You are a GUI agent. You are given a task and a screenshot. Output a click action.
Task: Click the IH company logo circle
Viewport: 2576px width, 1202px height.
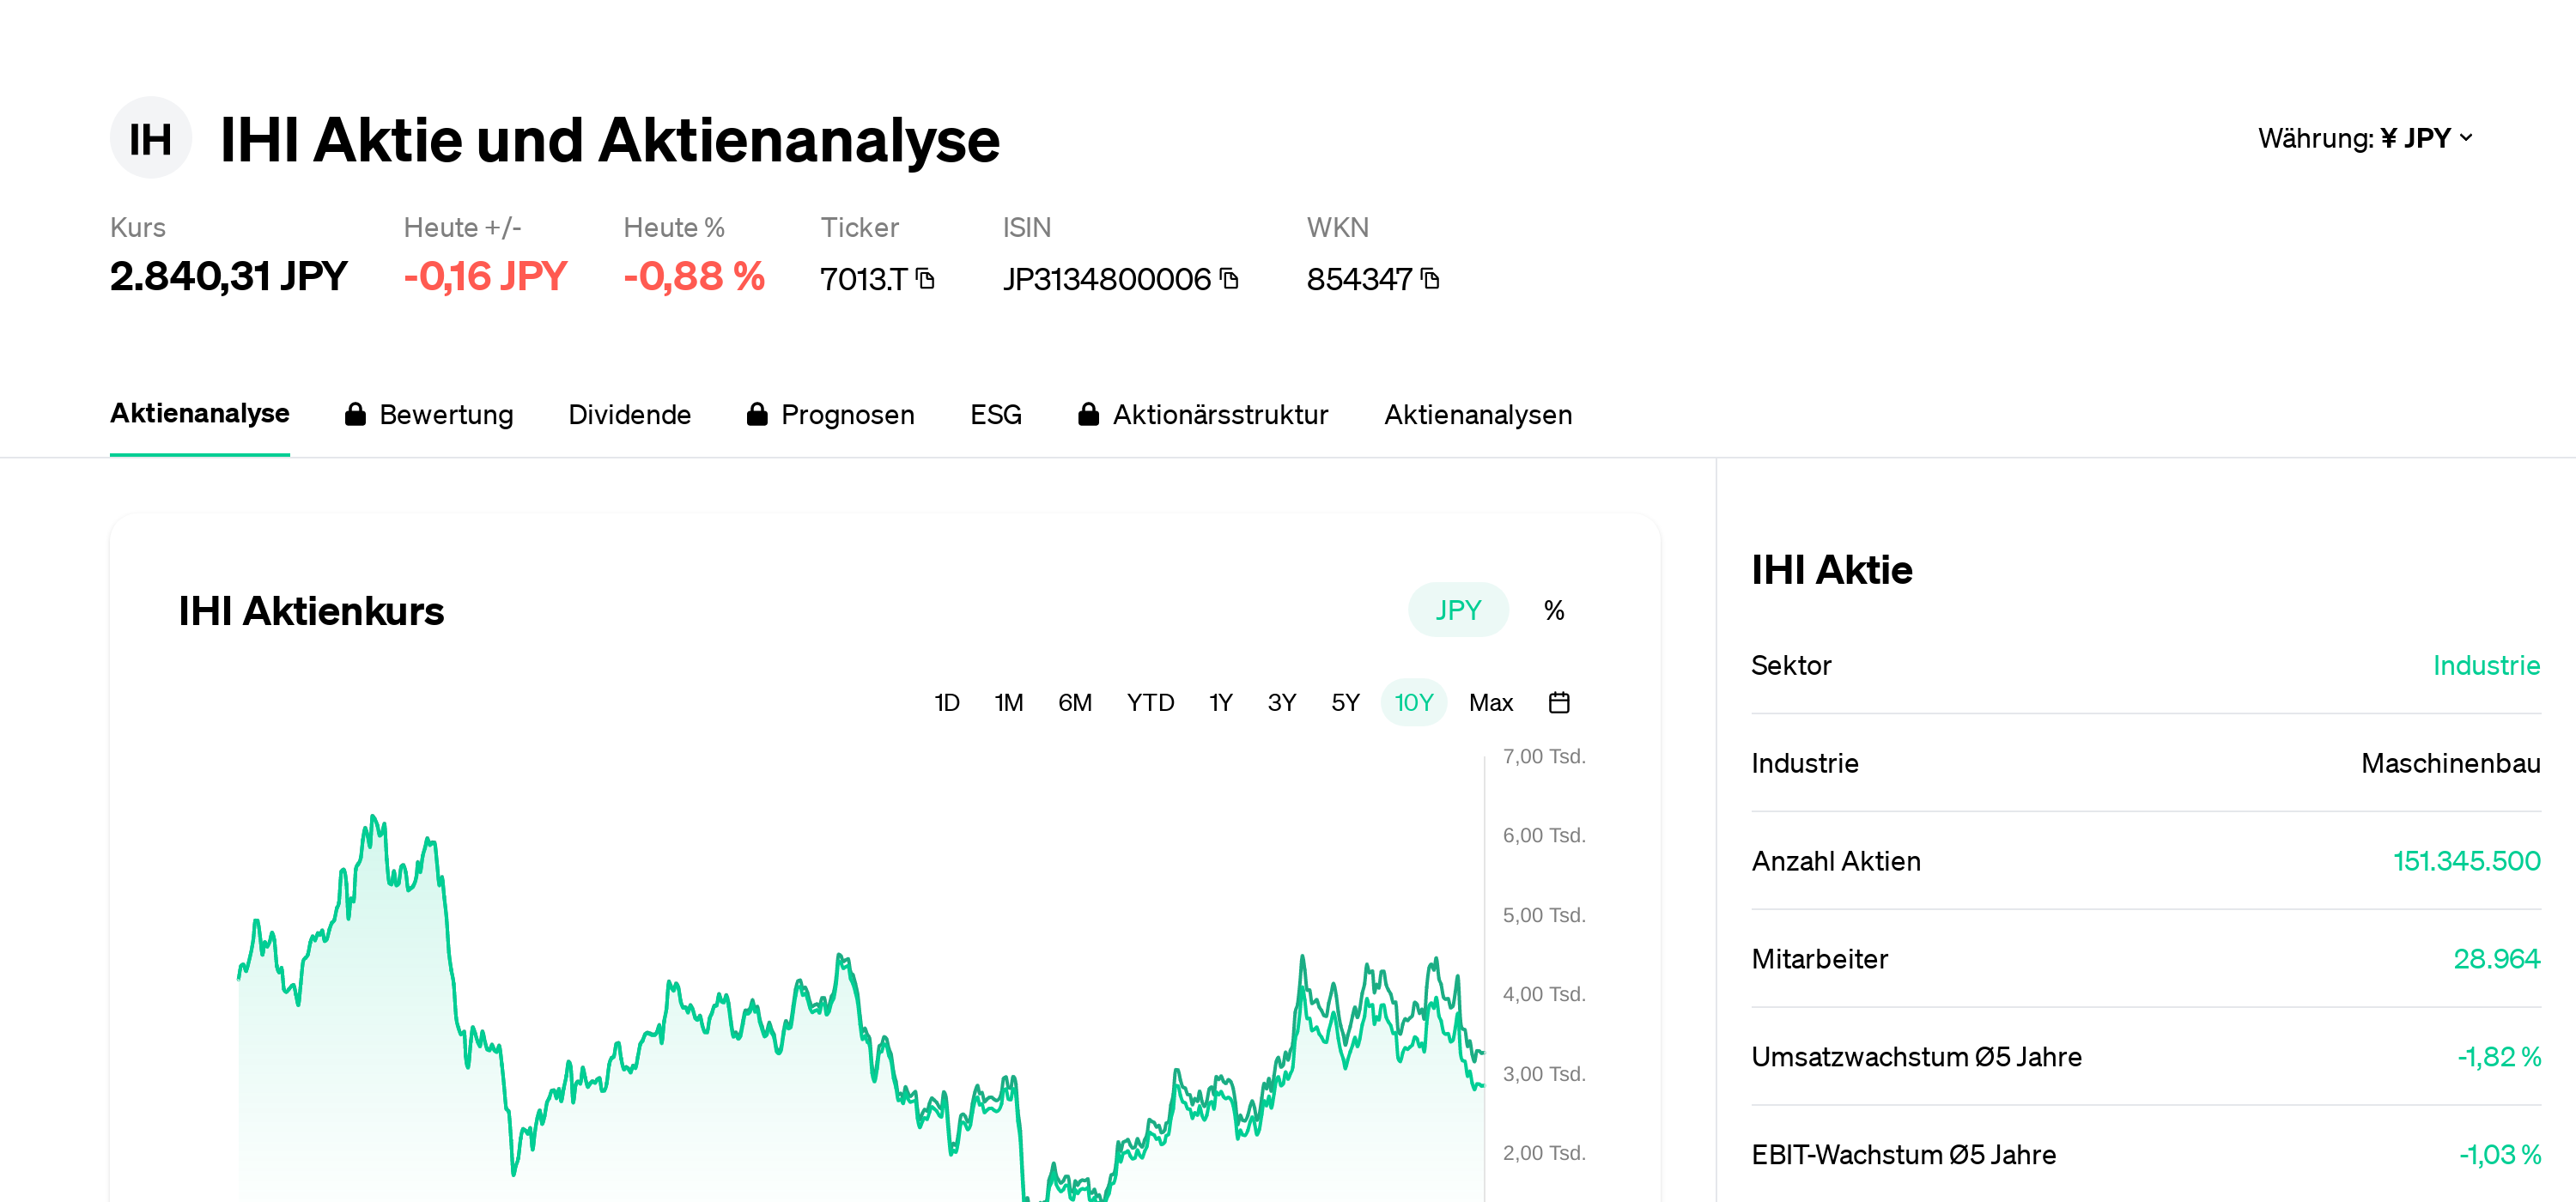click(x=150, y=138)
